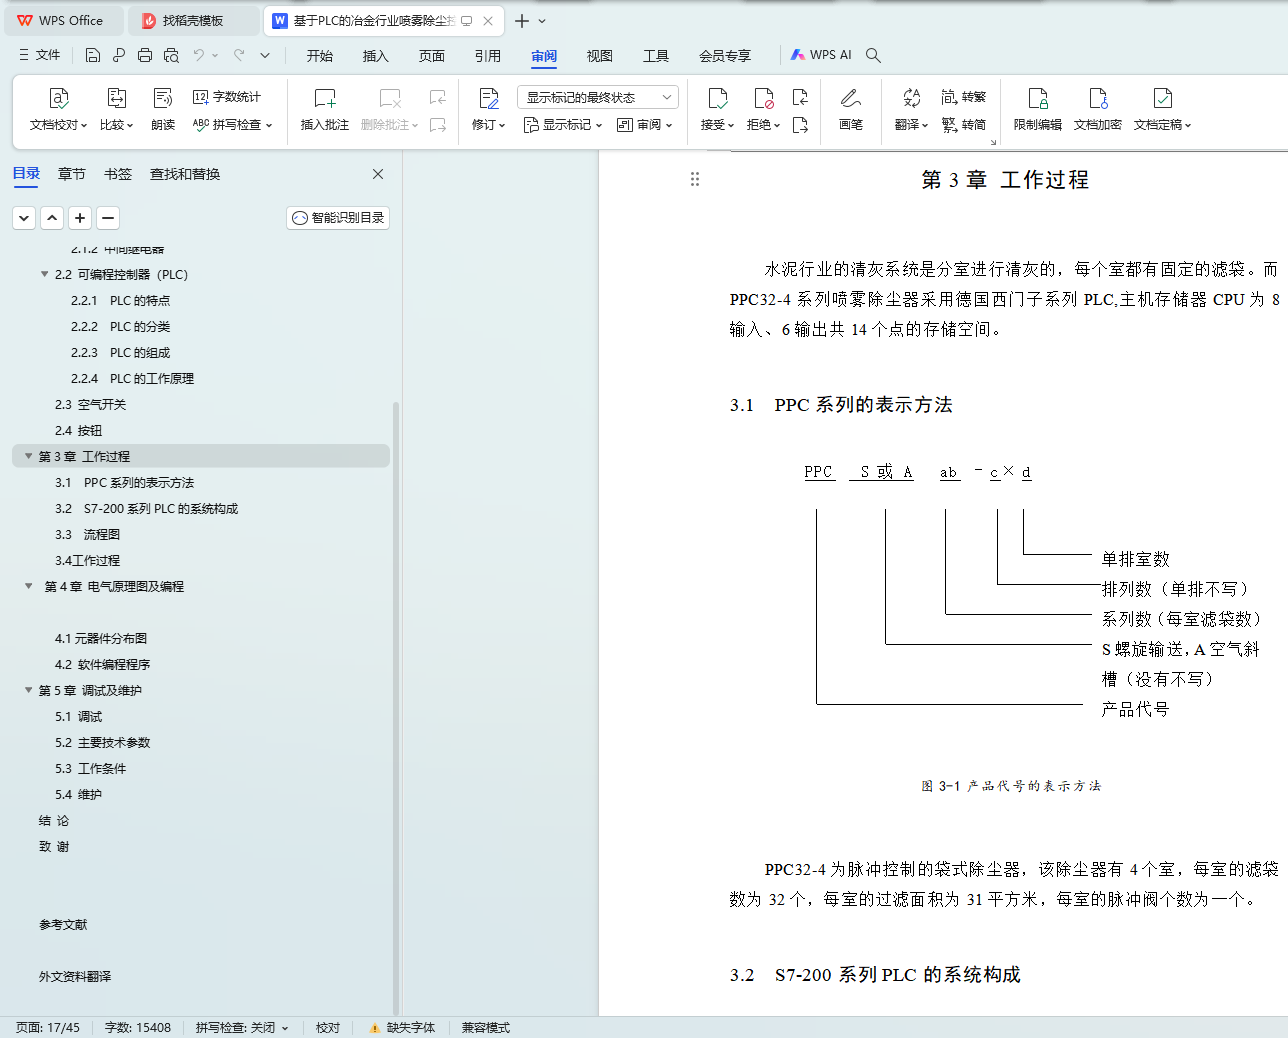Open quick access toolbar customize arrow

pyautogui.click(x=265, y=55)
